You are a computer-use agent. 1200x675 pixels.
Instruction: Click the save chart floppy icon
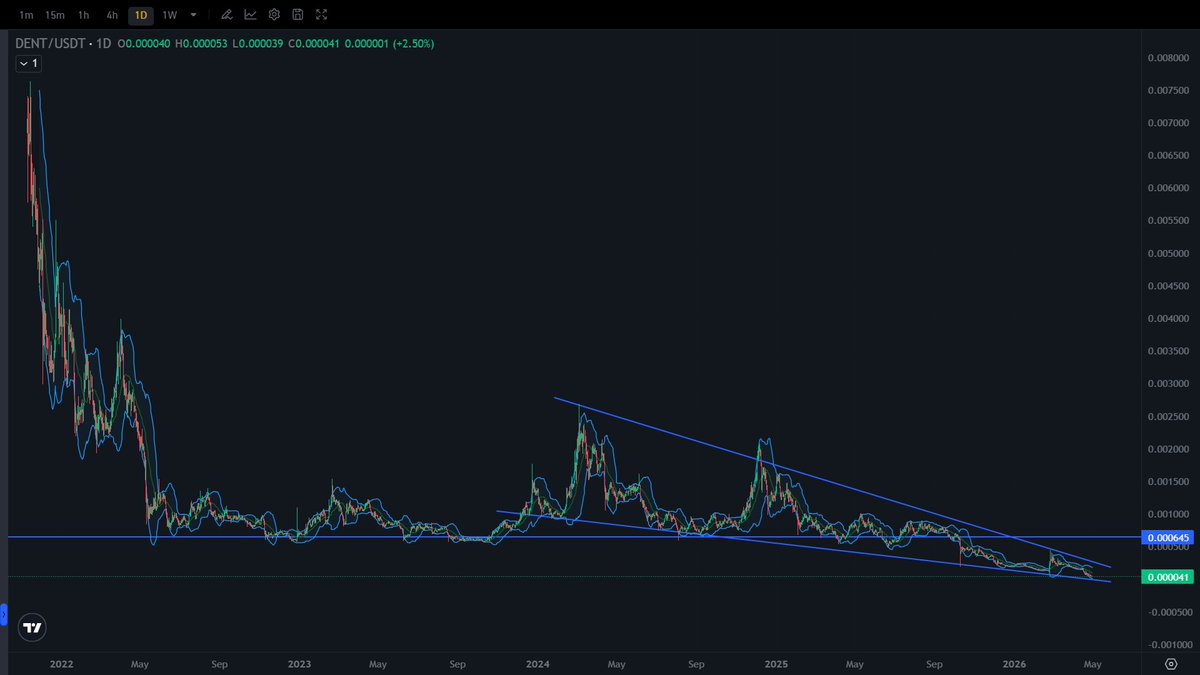coord(297,15)
